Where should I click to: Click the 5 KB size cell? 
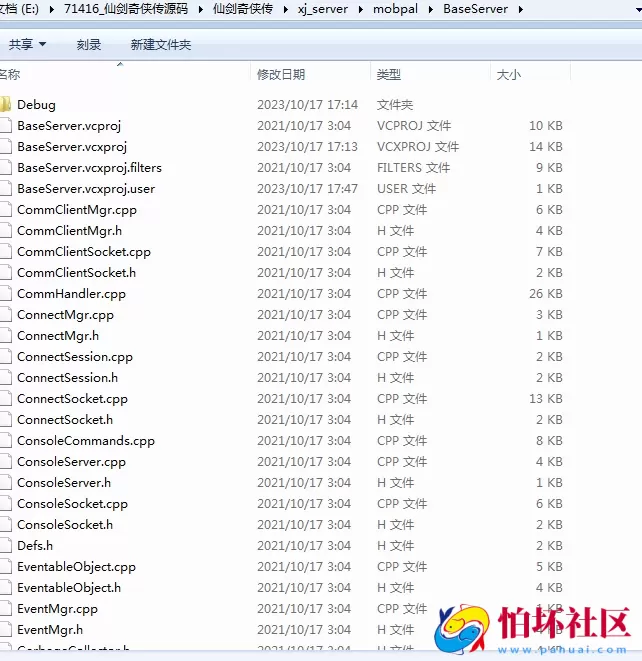549,567
